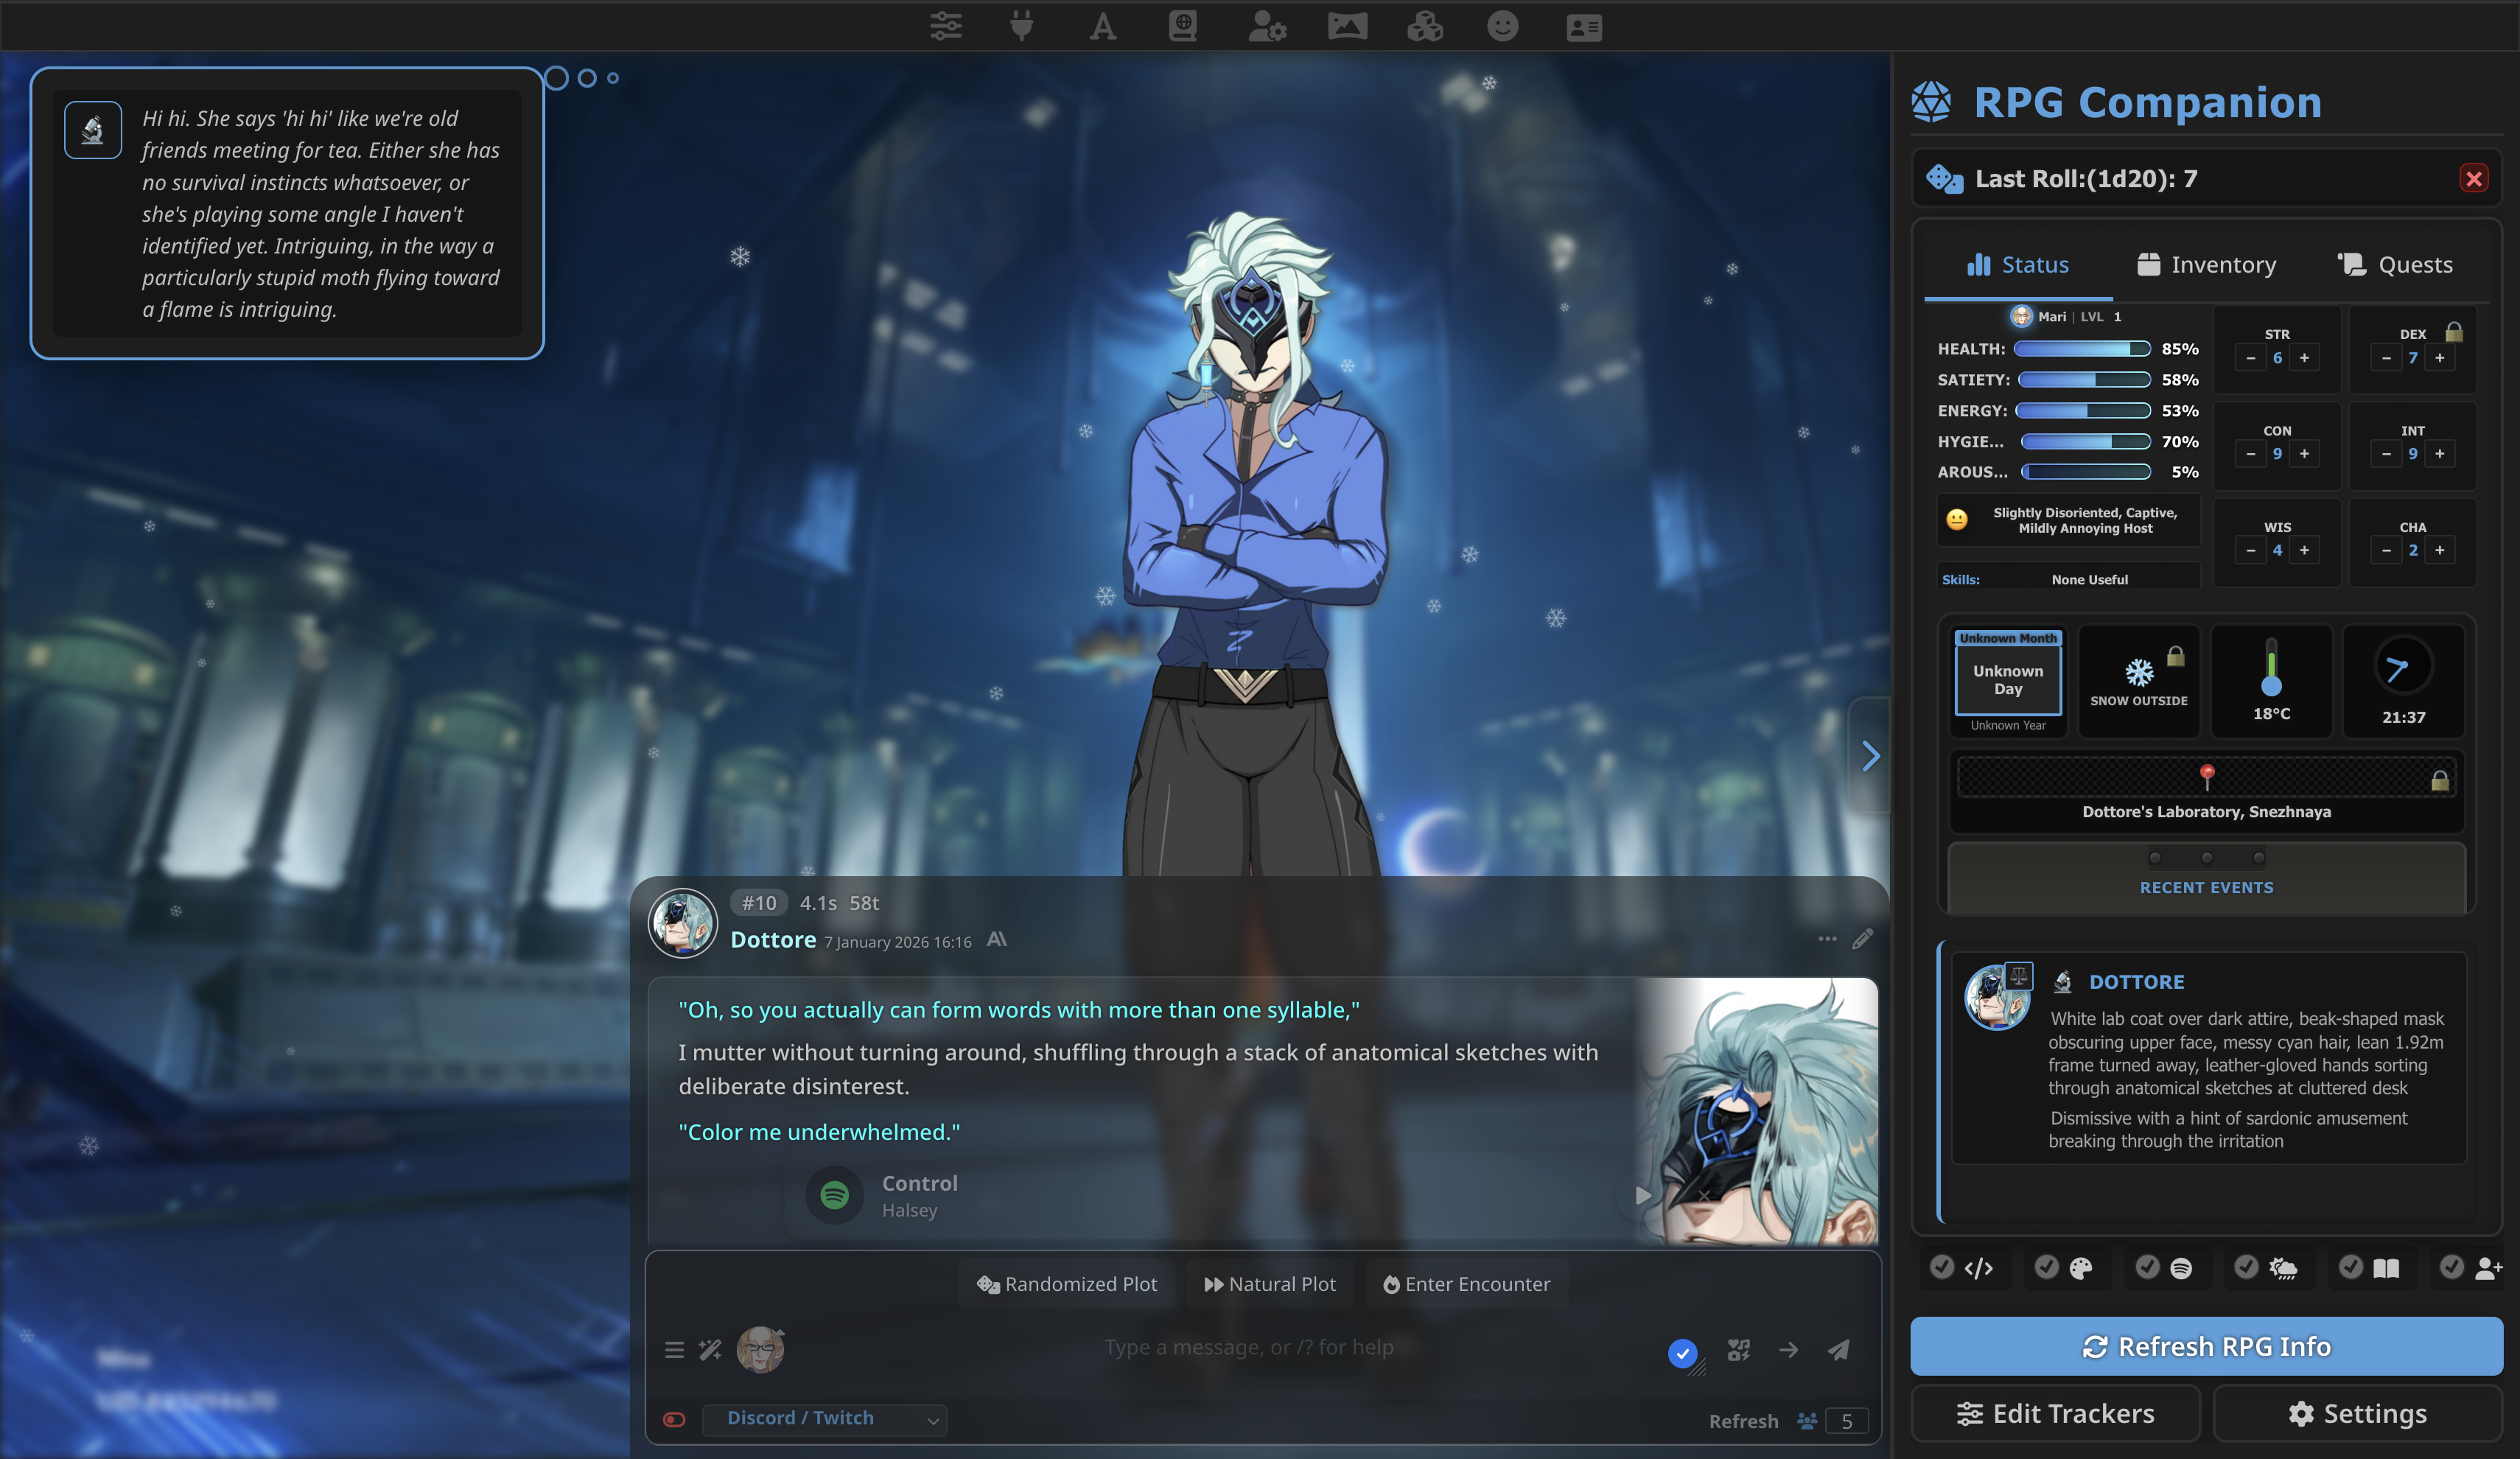Click the Randomized Plot button
Image resolution: width=2520 pixels, height=1459 pixels.
[1067, 1284]
